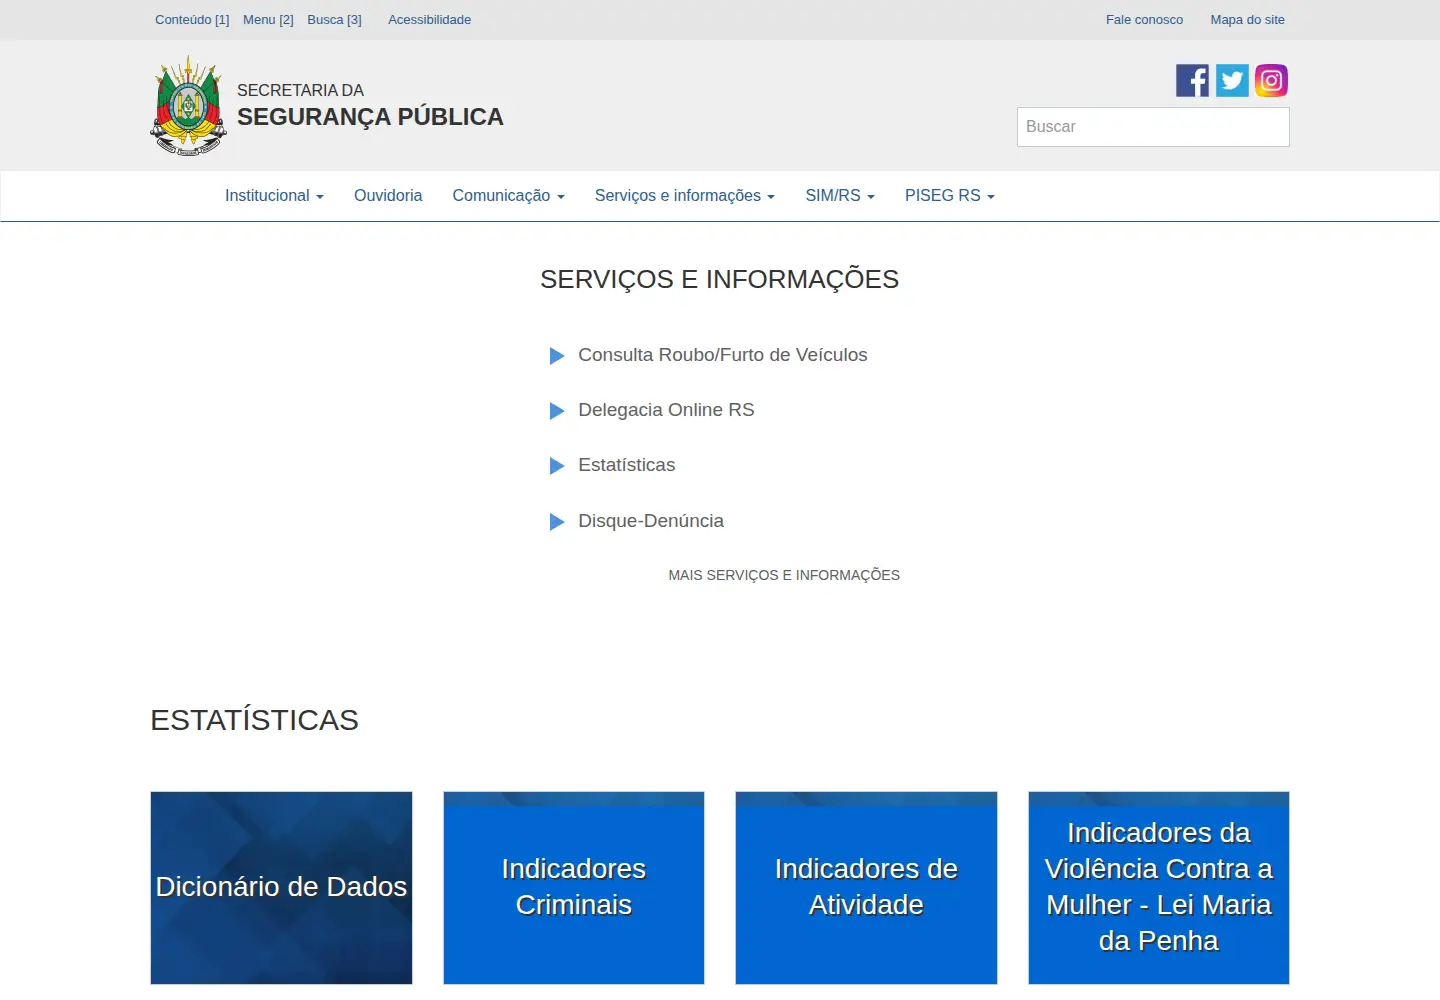
Task: Open the Twitter profile icon
Action: click(x=1232, y=81)
